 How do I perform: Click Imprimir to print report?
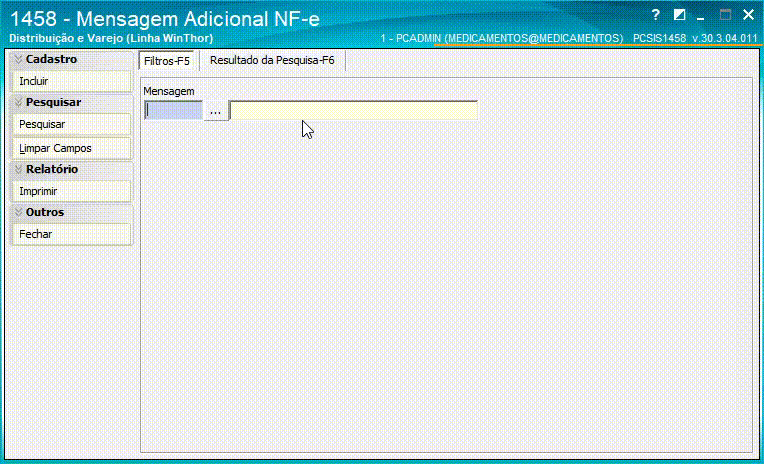click(72, 191)
